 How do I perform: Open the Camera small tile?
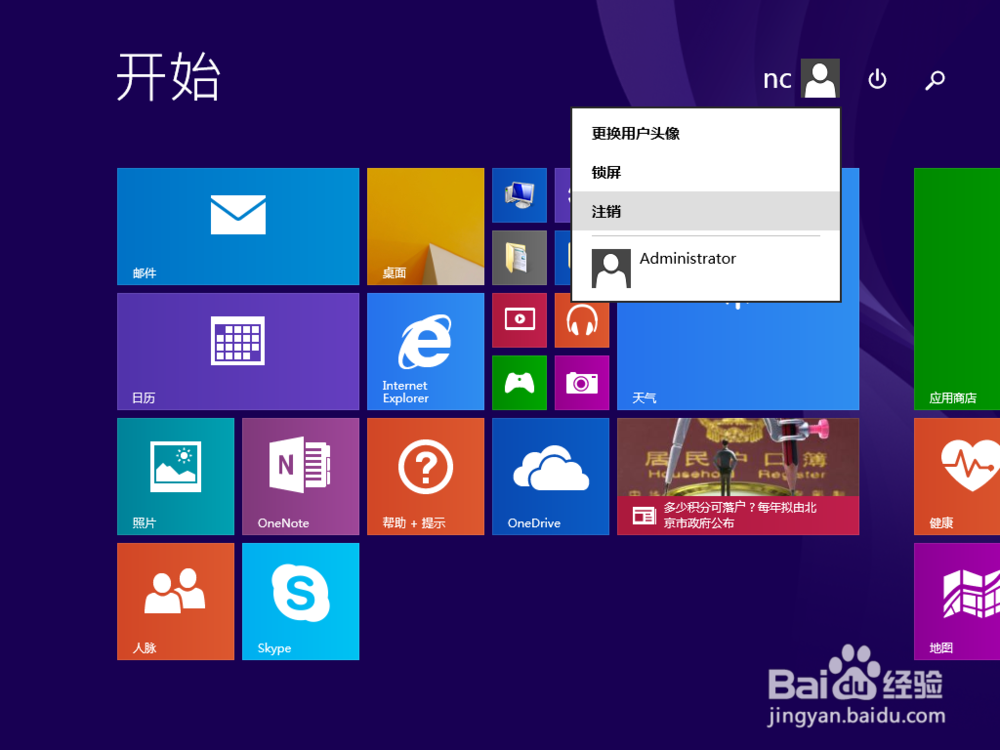coord(582,383)
